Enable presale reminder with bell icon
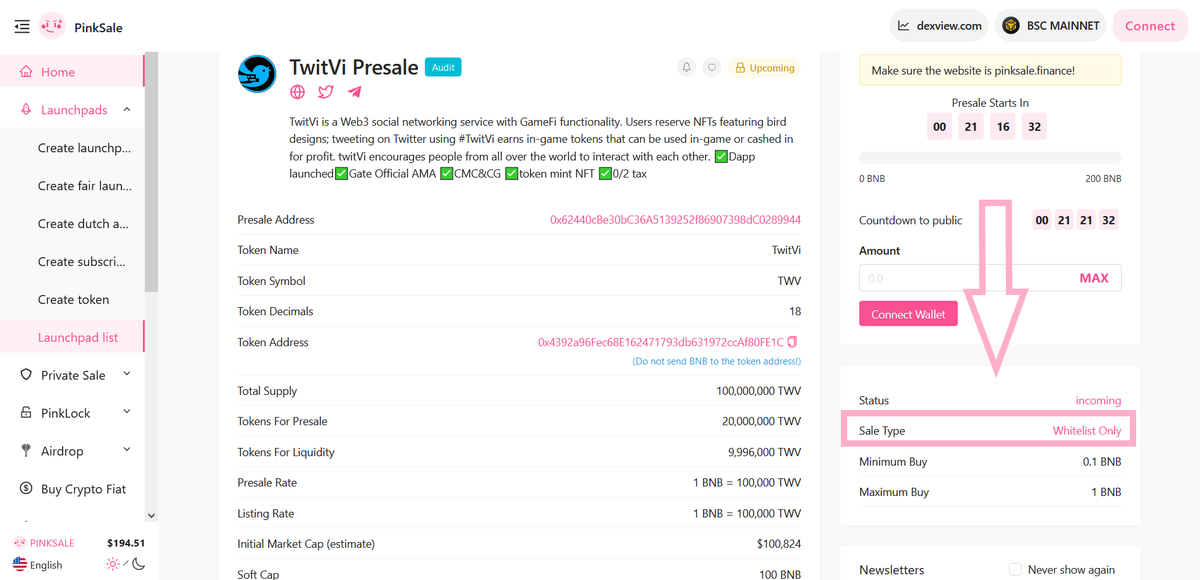The image size is (1200, 580). pyautogui.click(x=686, y=68)
